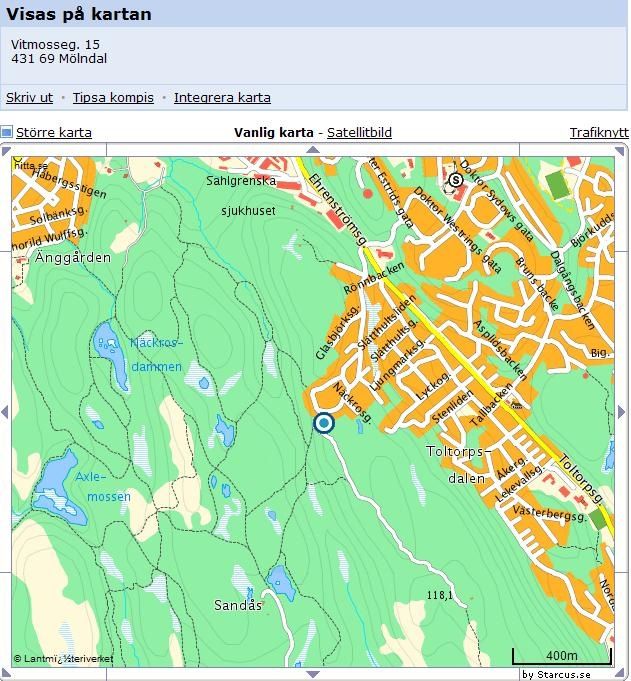Image resolution: width=631 pixels, height=681 pixels.
Task: Click the 118,1 elevation mark
Action: click(439, 595)
